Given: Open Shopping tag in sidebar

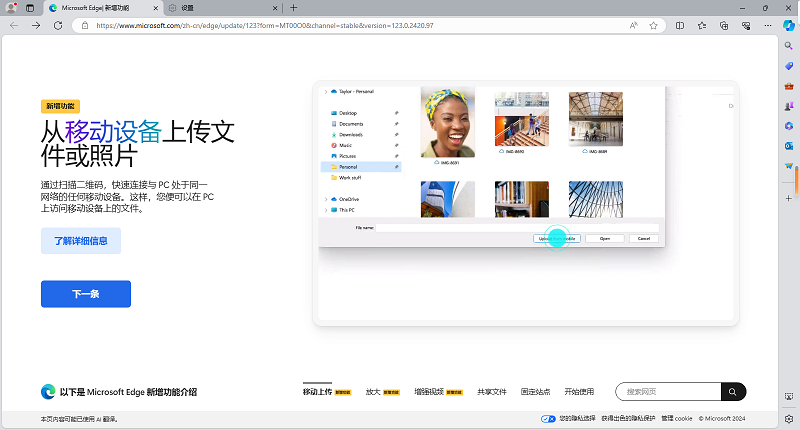Looking at the screenshot, I should 789,66.
